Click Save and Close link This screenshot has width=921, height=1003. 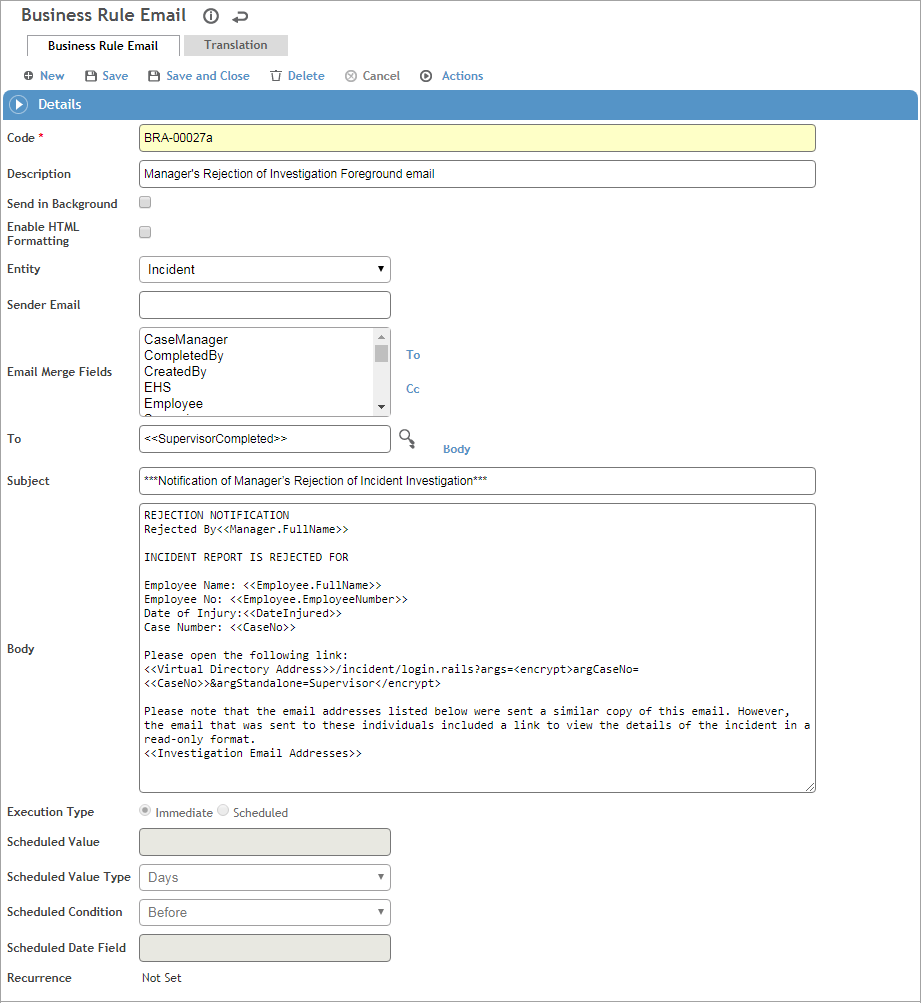(208, 76)
